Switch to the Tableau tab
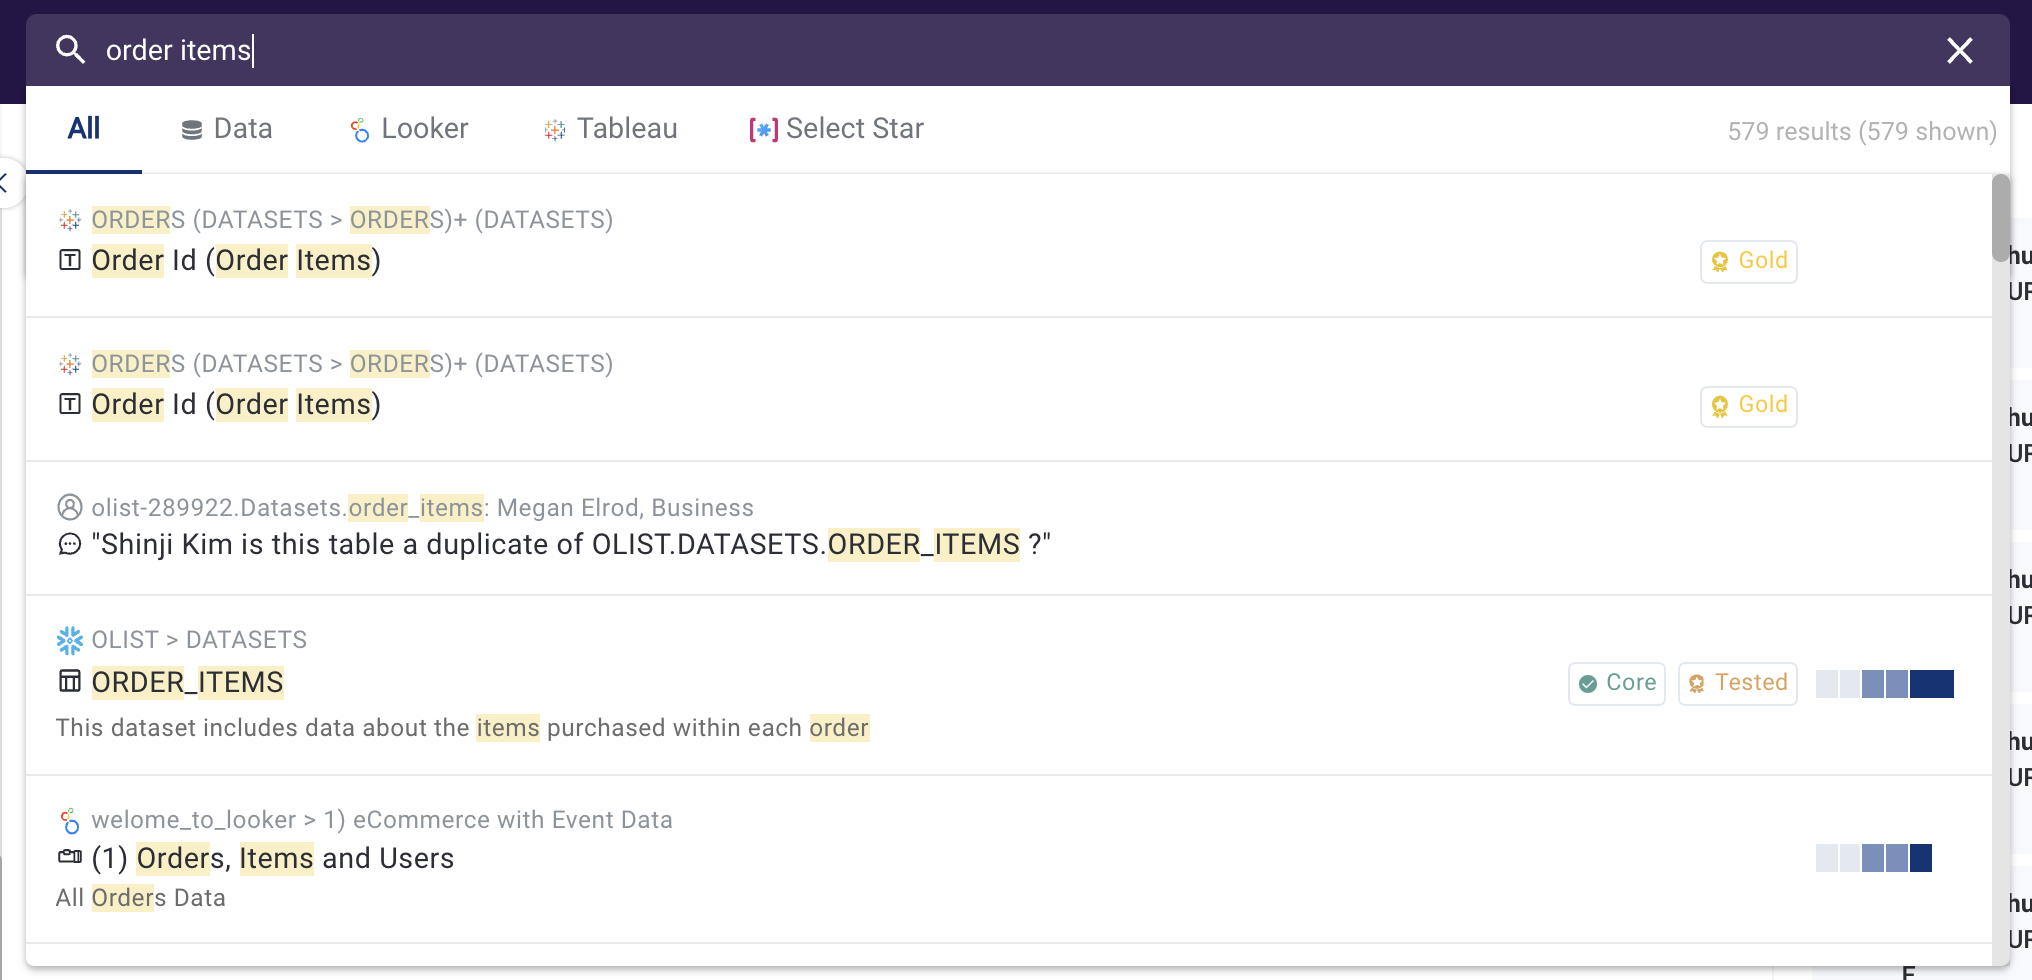The width and height of the screenshot is (2032, 980). [x=610, y=129]
